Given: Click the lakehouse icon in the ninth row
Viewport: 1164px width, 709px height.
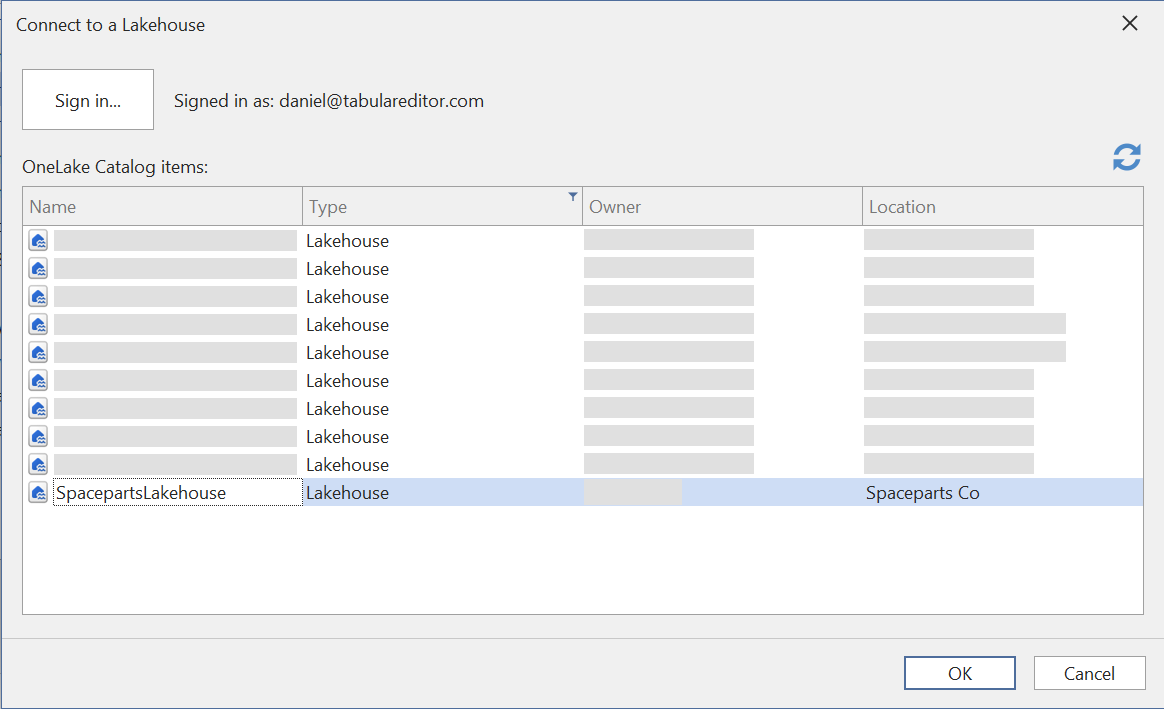Looking at the screenshot, I should click(x=37, y=464).
